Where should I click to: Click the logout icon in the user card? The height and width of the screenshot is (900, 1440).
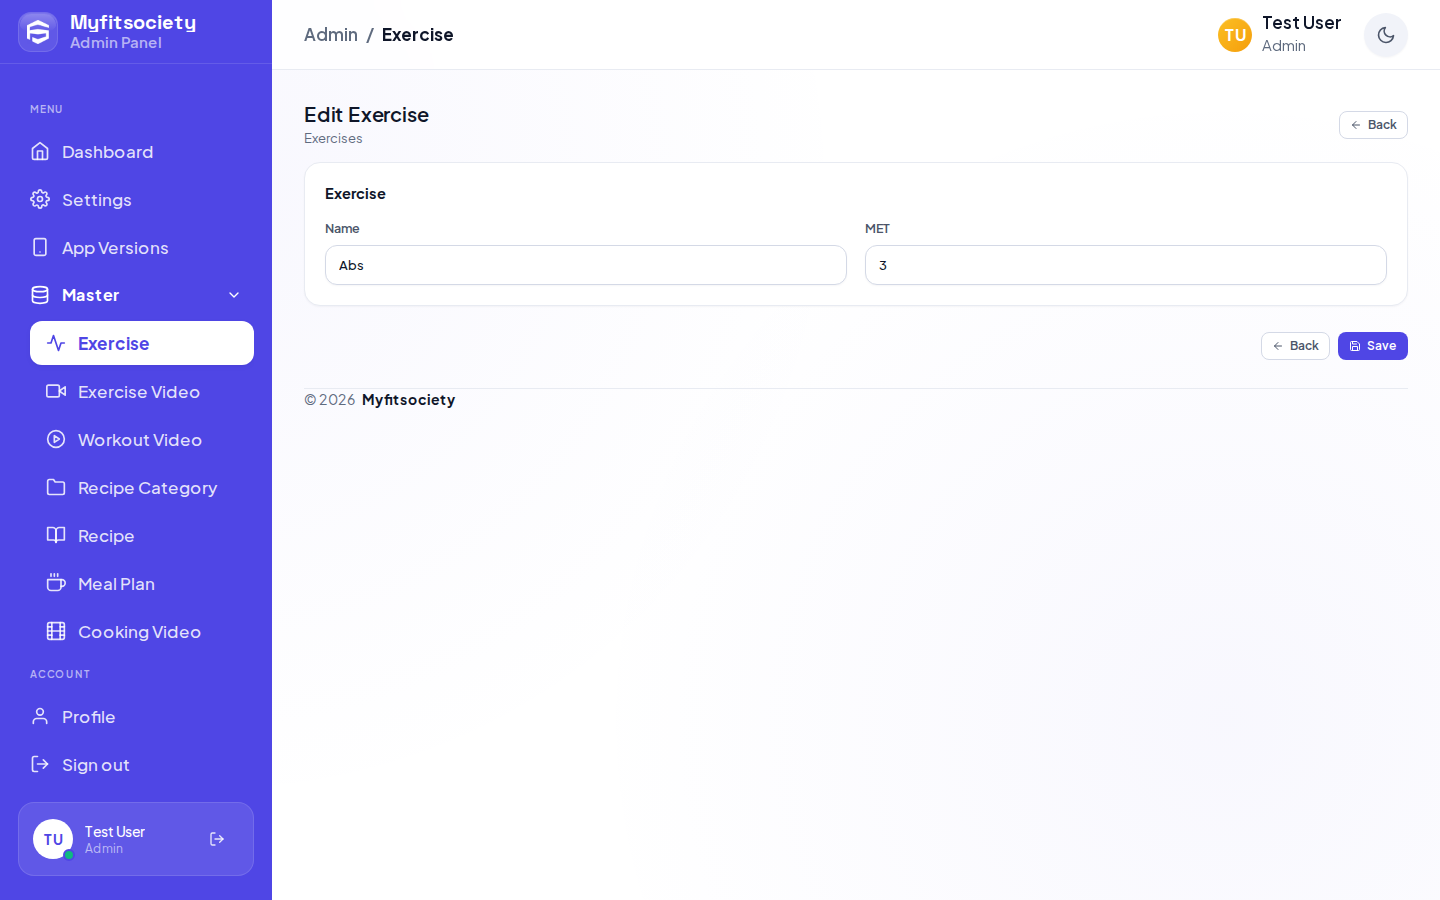[217, 839]
